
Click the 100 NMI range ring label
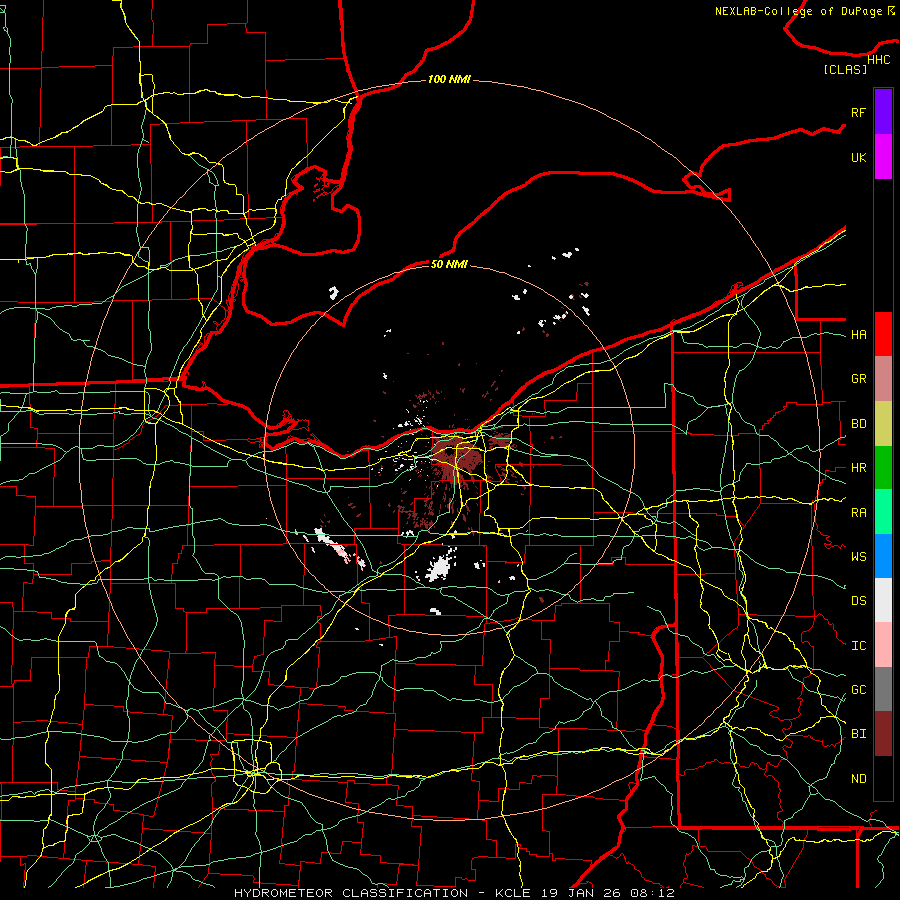449,79
